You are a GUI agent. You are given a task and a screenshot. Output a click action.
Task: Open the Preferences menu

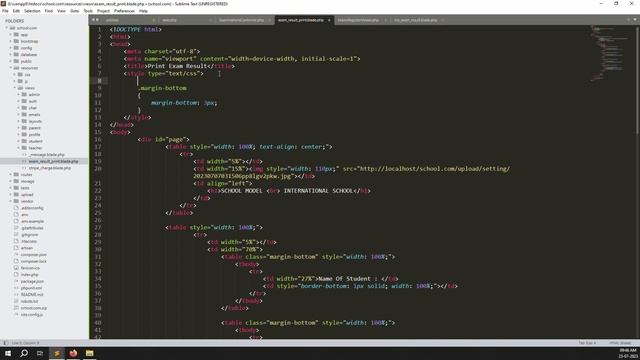[124, 11]
